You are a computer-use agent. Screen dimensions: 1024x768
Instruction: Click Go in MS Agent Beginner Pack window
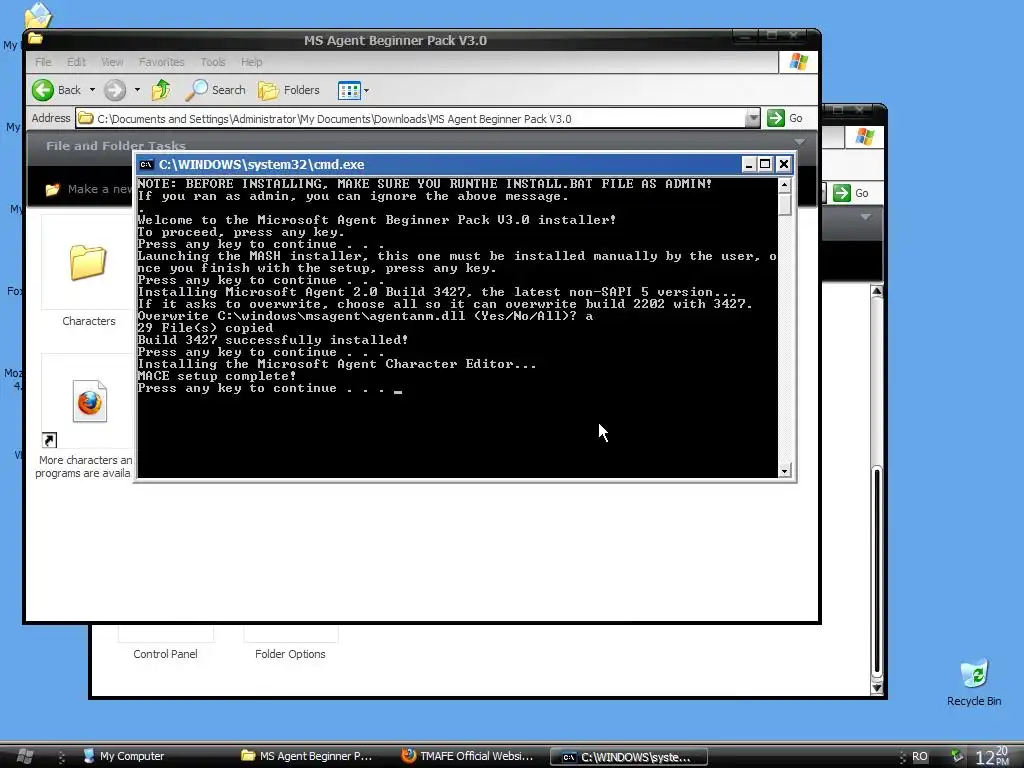click(x=785, y=118)
